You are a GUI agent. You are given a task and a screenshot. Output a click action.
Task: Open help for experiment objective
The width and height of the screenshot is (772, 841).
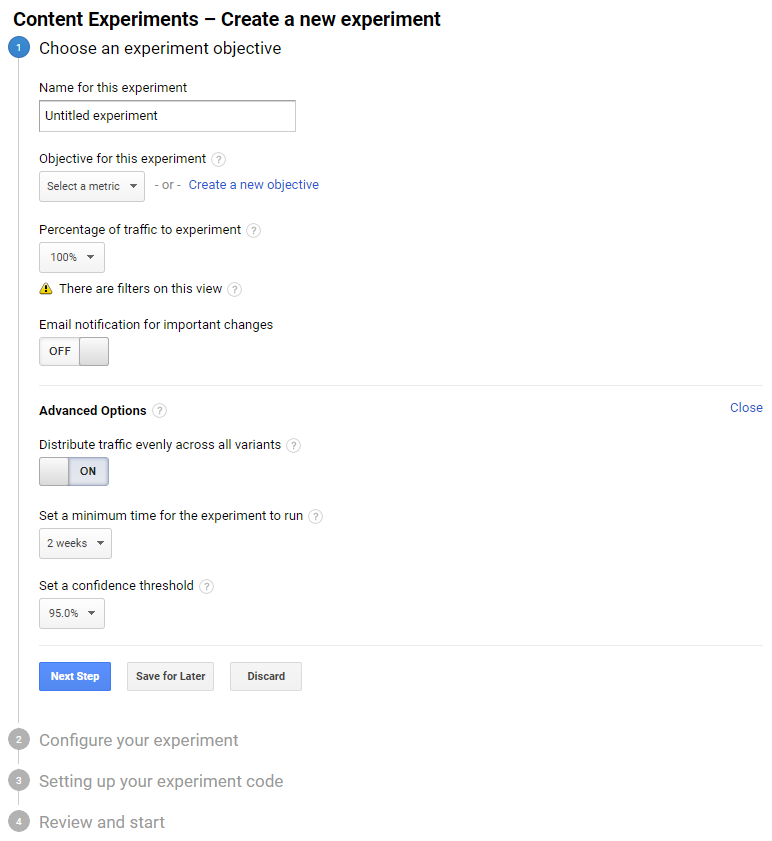[x=218, y=158]
